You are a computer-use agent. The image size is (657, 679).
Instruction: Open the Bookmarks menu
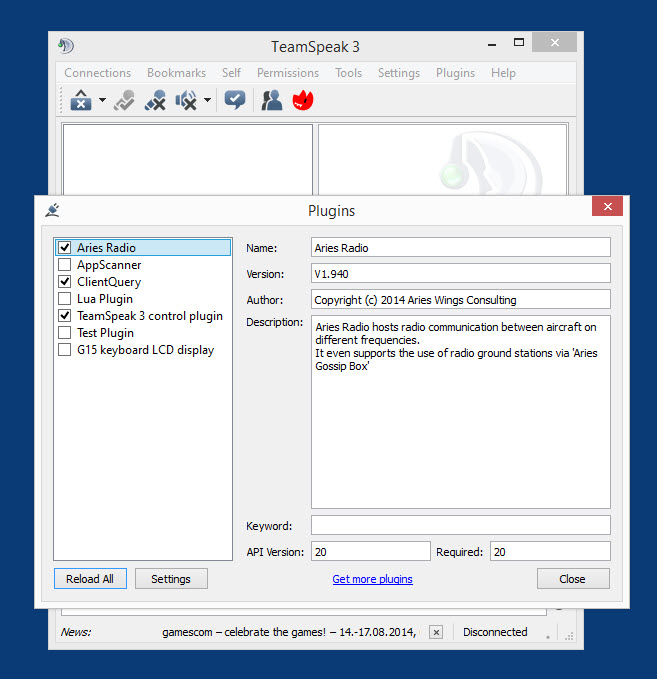point(176,73)
